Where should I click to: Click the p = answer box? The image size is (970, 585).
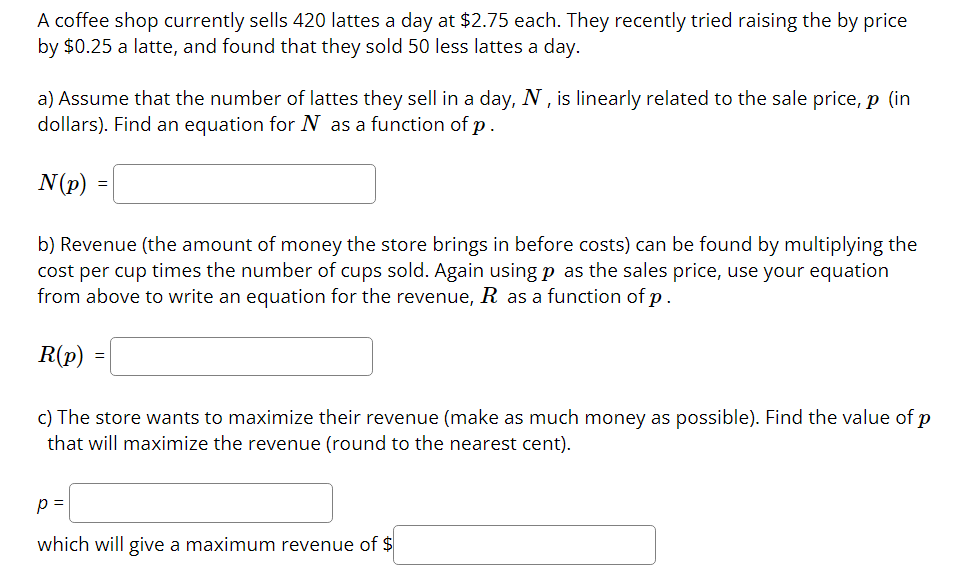pyautogui.click(x=200, y=502)
